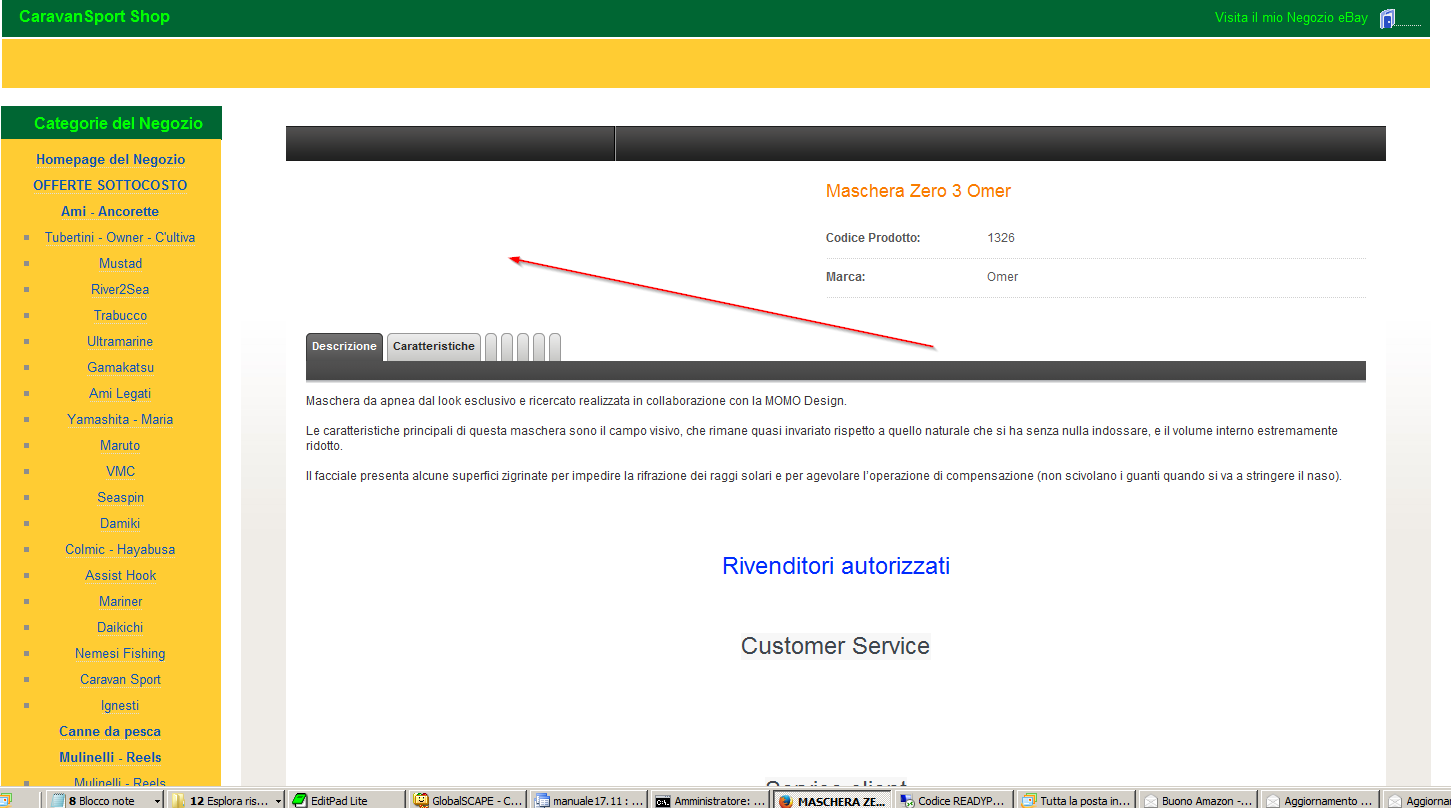The width and height of the screenshot is (1451, 808).
Task: Click the 'Rivenditori autorizzati' link
Action: pos(836,566)
